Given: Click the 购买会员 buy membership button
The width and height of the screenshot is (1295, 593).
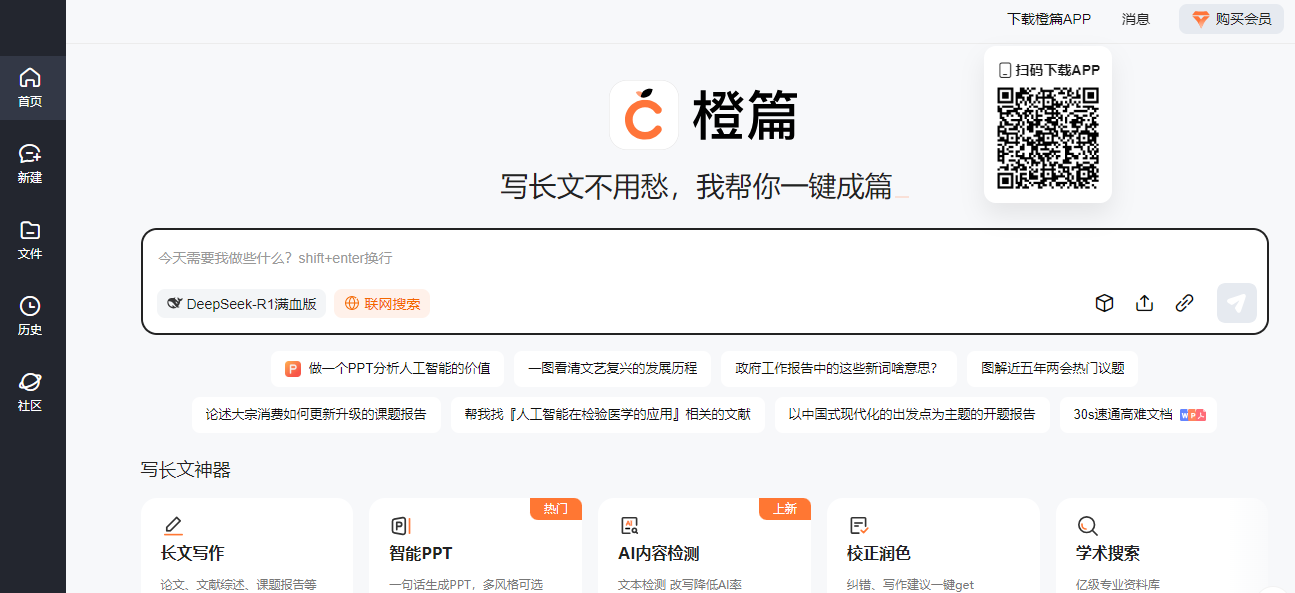Looking at the screenshot, I should pyautogui.click(x=1231, y=19).
